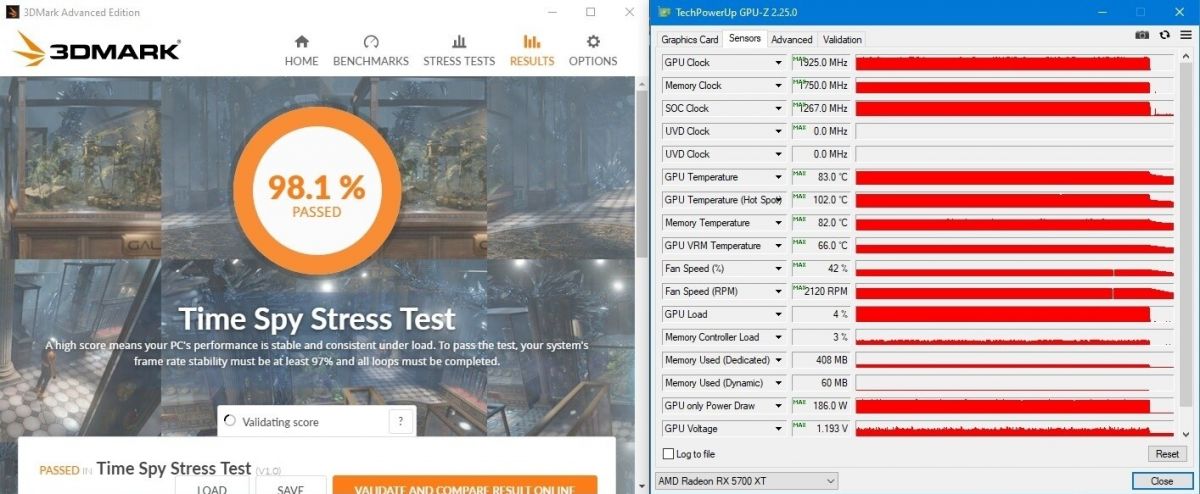This screenshot has height=494, width=1200.
Task: Minimize the GPU-Z window
Action: [x=1101, y=12]
